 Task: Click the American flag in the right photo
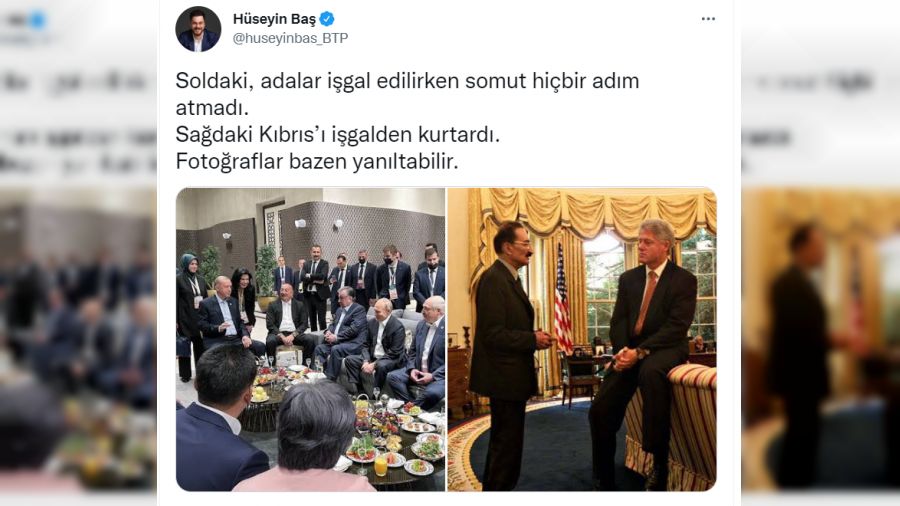563,298
